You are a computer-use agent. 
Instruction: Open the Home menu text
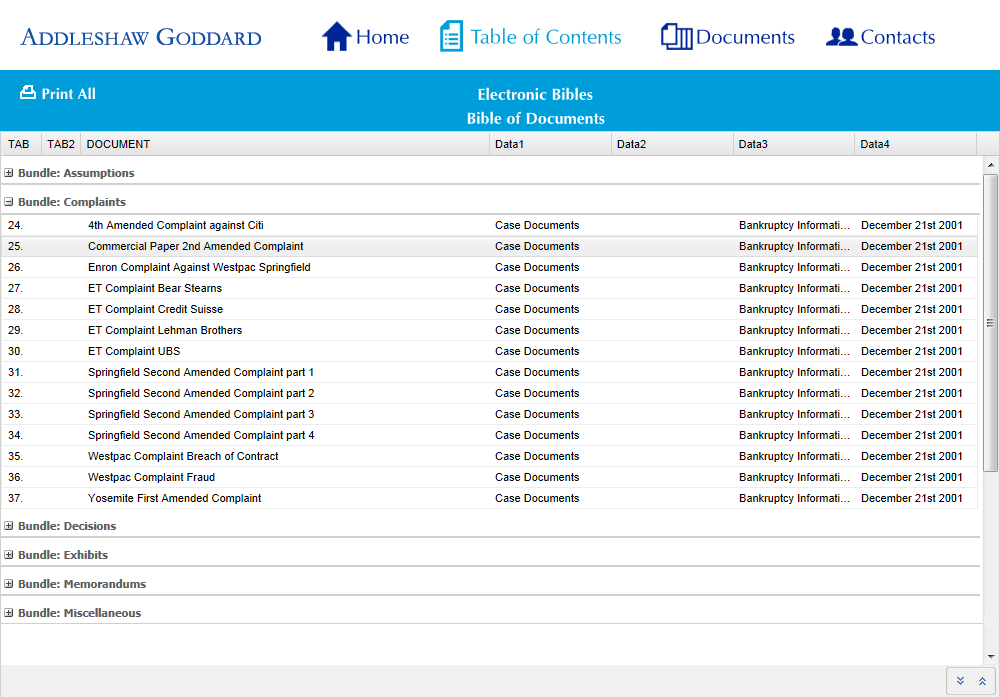pos(383,37)
